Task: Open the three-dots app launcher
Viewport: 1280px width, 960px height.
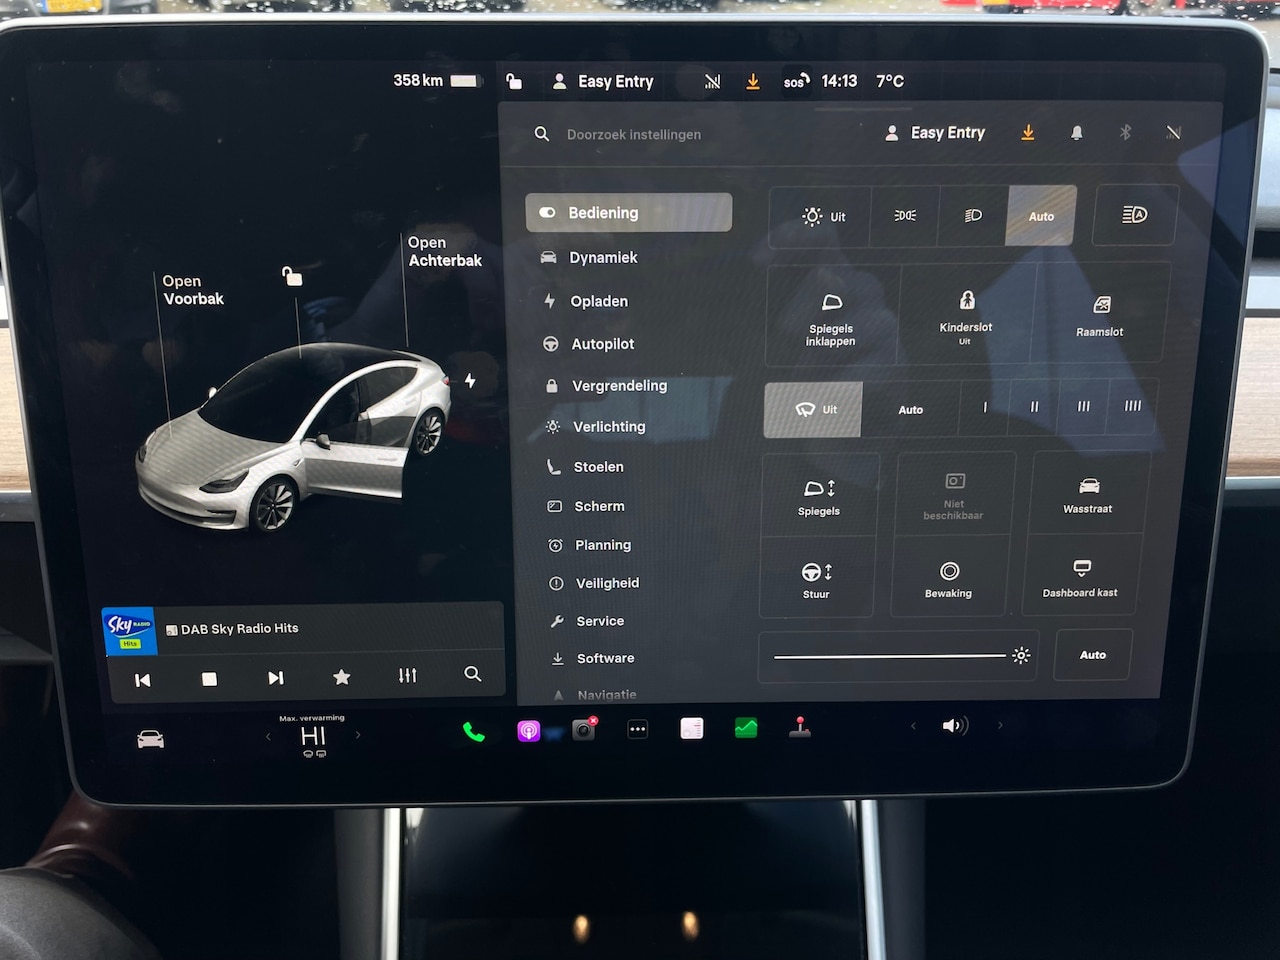Action: tap(638, 730)
